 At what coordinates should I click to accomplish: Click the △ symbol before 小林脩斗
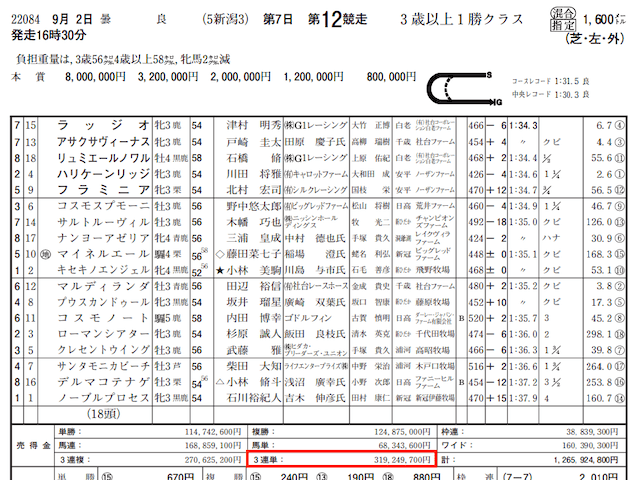tap(220, 382)
